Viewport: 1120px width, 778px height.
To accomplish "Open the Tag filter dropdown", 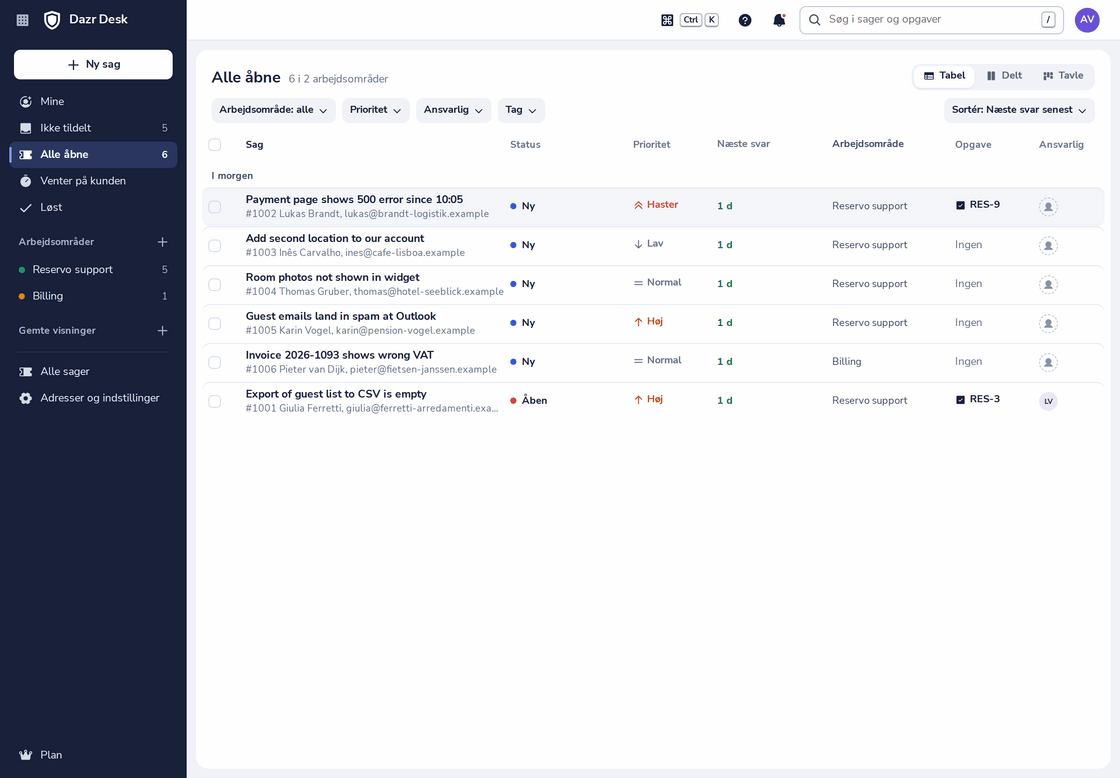I will (521, 110).
